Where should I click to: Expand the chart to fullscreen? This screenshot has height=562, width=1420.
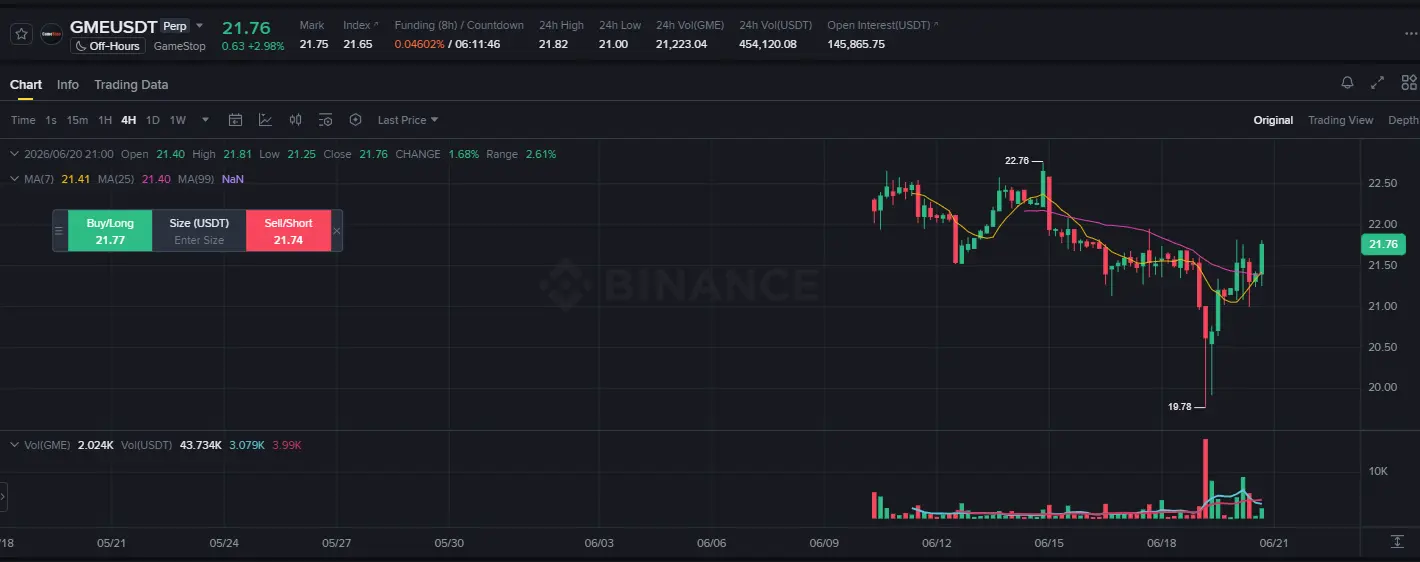[1377, 83]
